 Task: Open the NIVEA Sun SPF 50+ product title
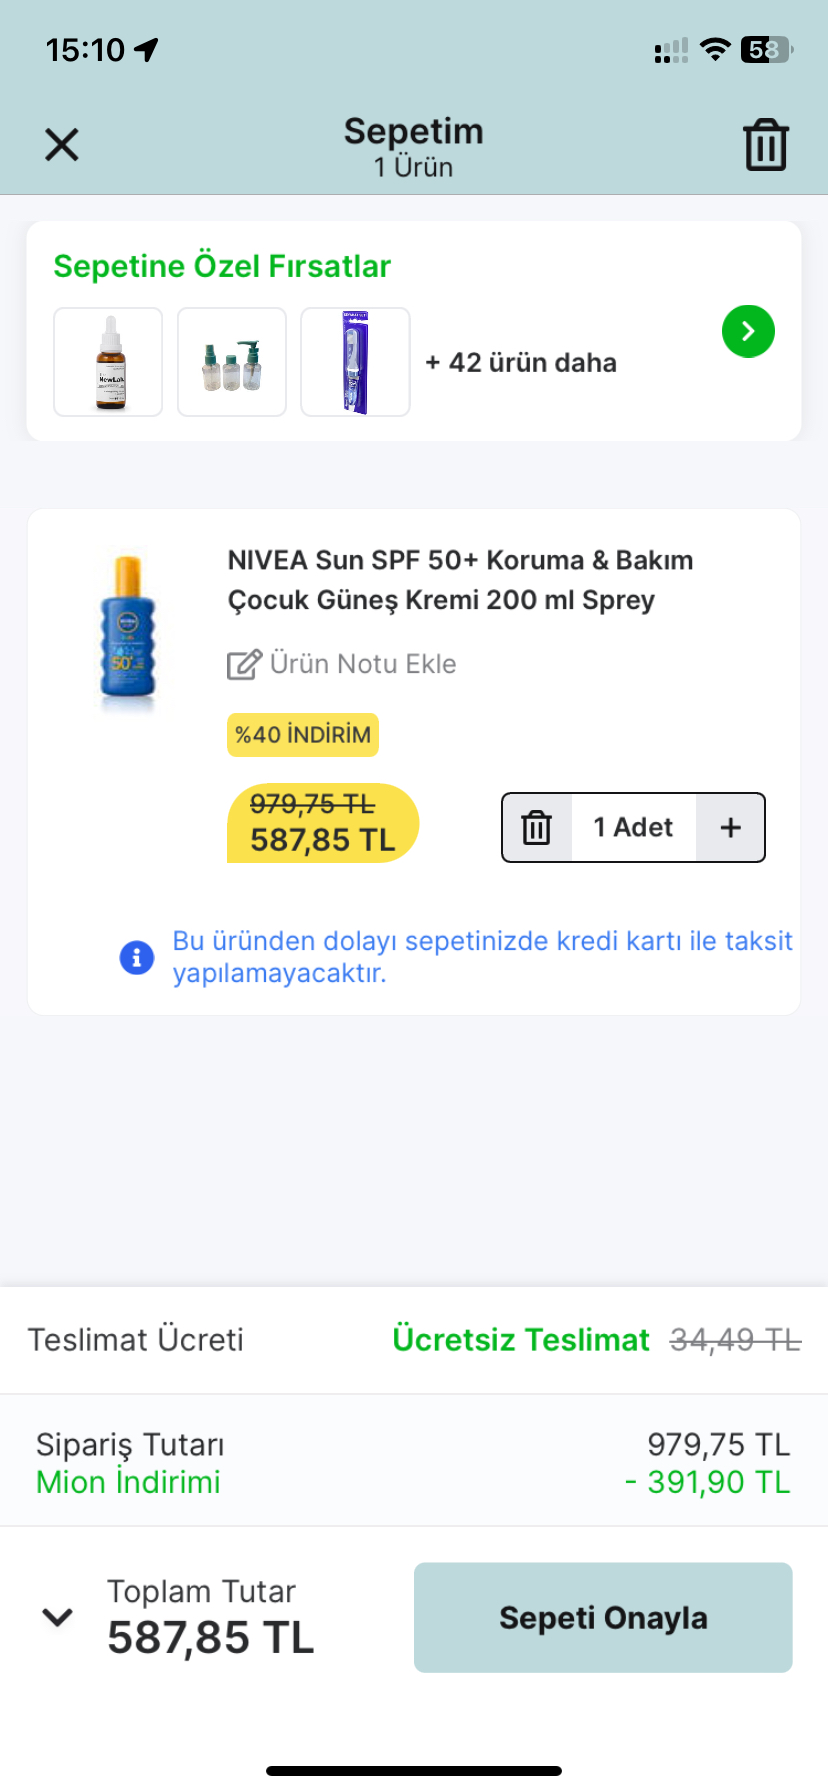tap(460, 580)
